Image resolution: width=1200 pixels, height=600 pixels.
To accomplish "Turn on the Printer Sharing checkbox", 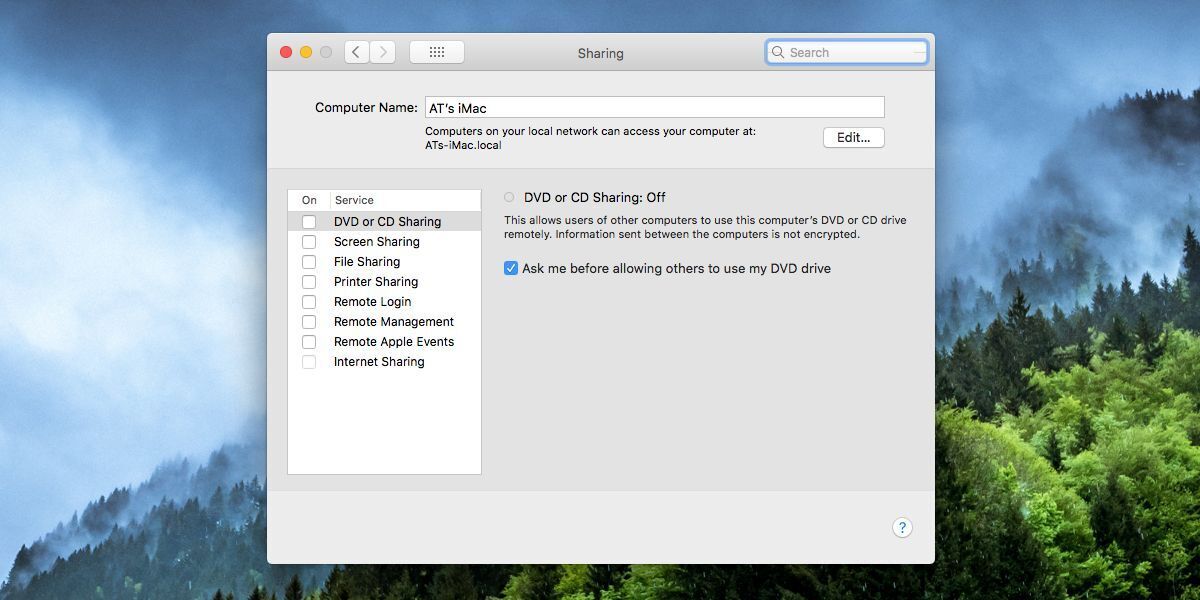I will click(x=309, y=282).
